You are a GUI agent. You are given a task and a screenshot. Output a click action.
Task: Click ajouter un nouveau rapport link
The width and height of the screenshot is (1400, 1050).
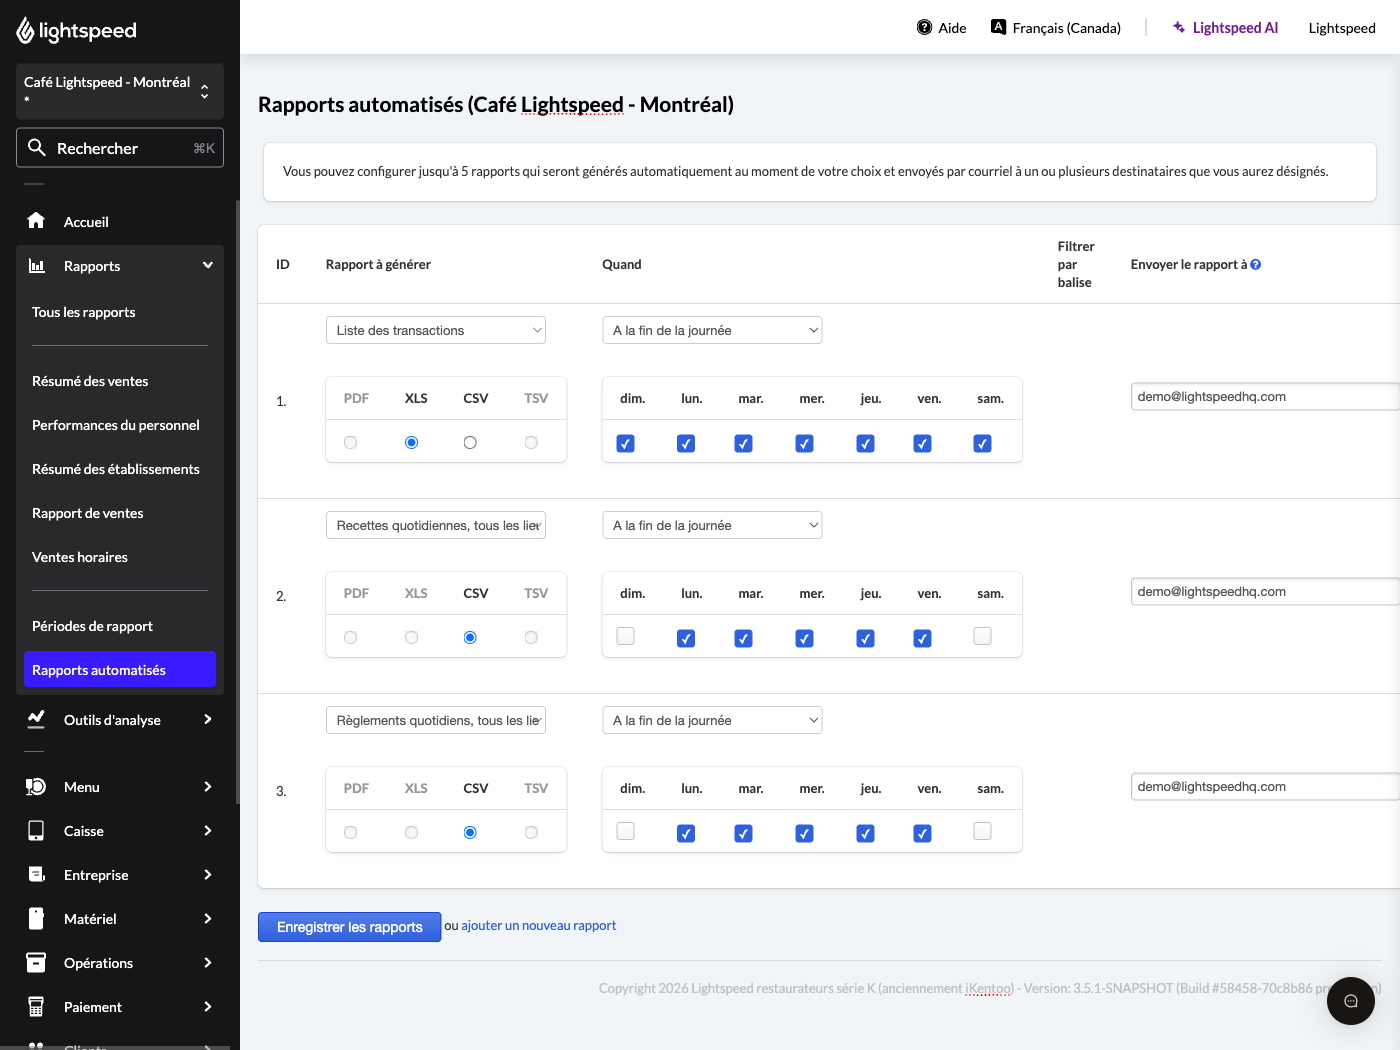coord(539,926)
